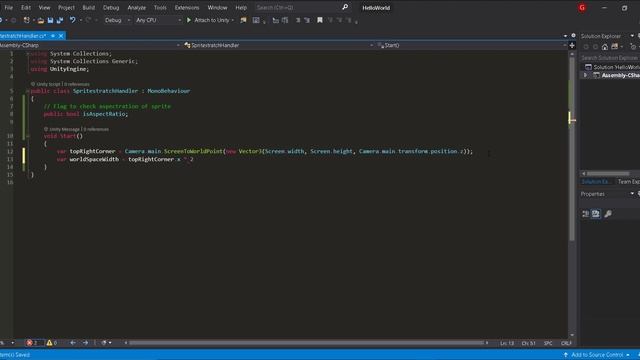Save the current file with disk icon

pyautogui.click(x=50, y=20)
